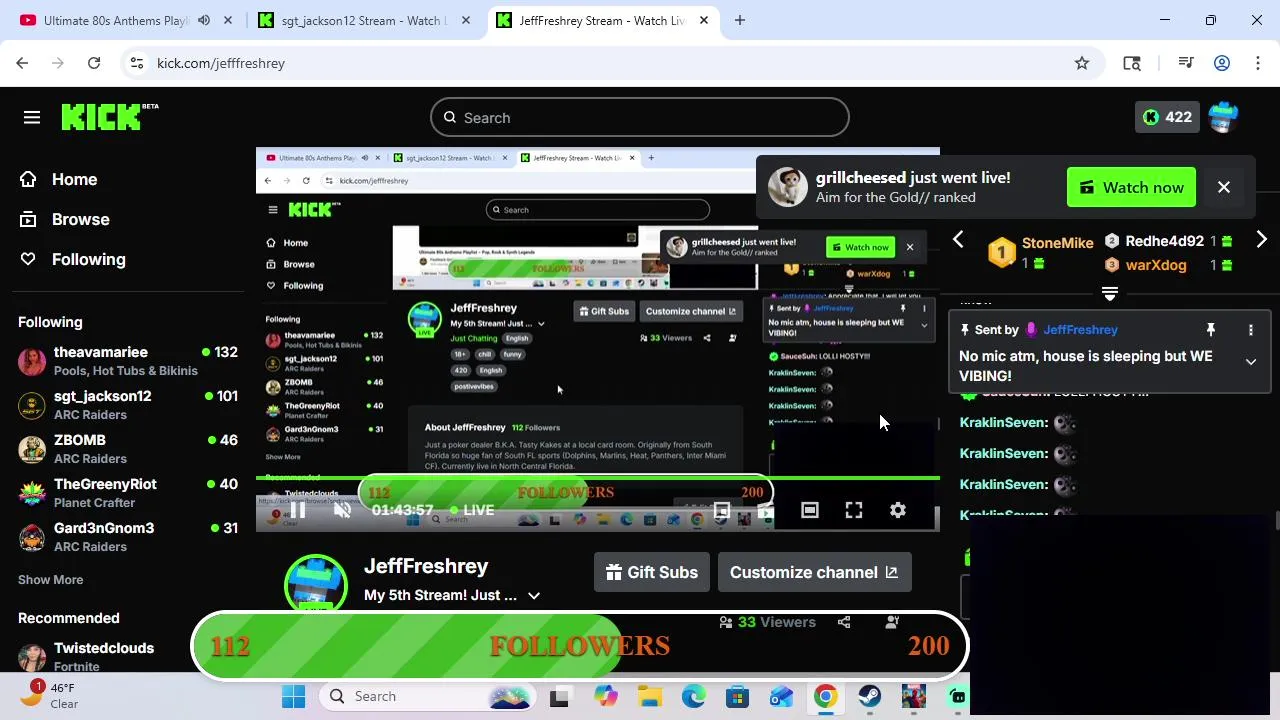Open Gard3nGnom3 channel in Following list
This screenshot has width=1280, height=720.
pos(128,537)
